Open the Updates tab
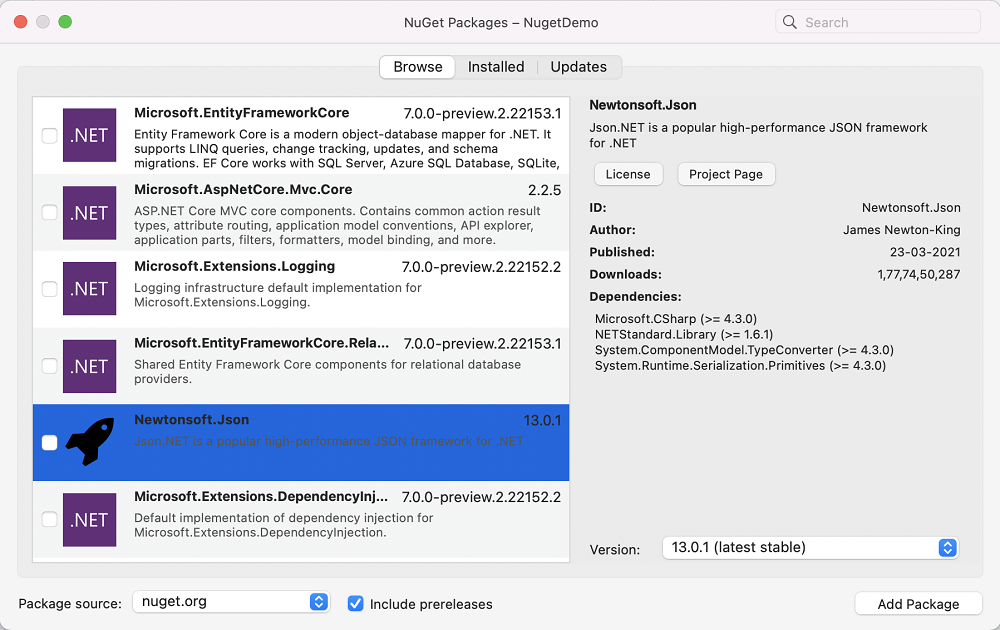This screenshot has height=630, width=1000. 578,67
